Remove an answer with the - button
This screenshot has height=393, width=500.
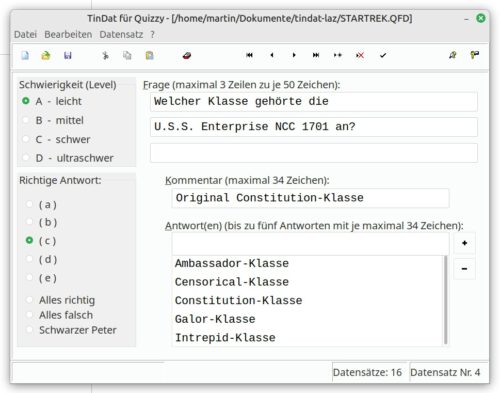pyautogui.click(x=464, y=268)
